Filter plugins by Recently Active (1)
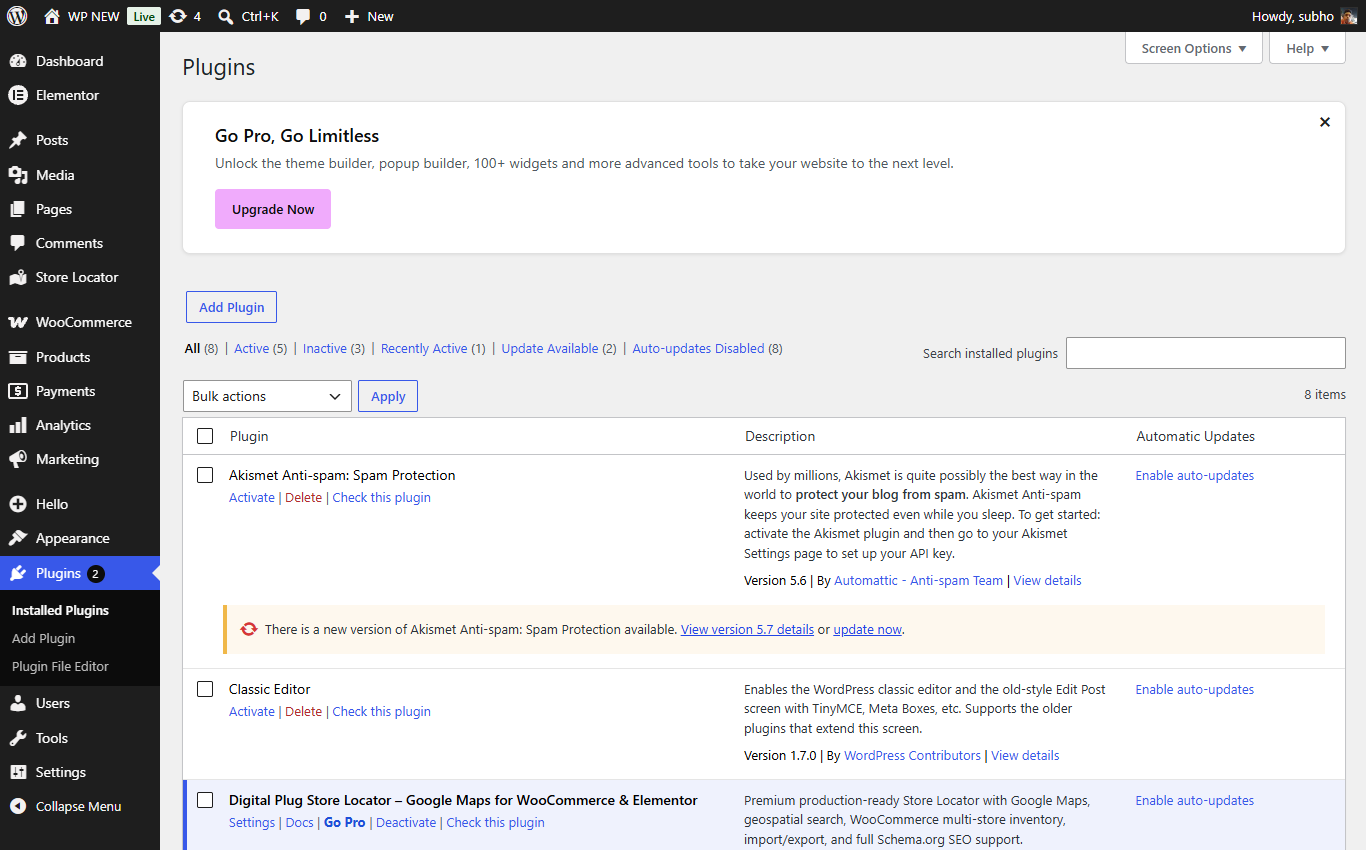The height and width of the screenshot is (850, 1366). click(433, 348)
